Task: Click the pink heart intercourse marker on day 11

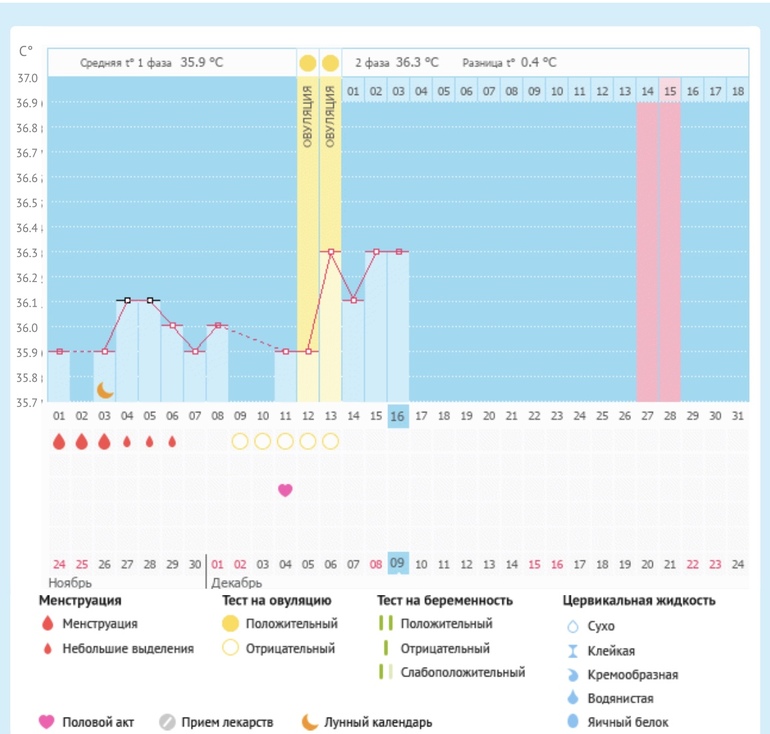Action: tap(285, 490)
